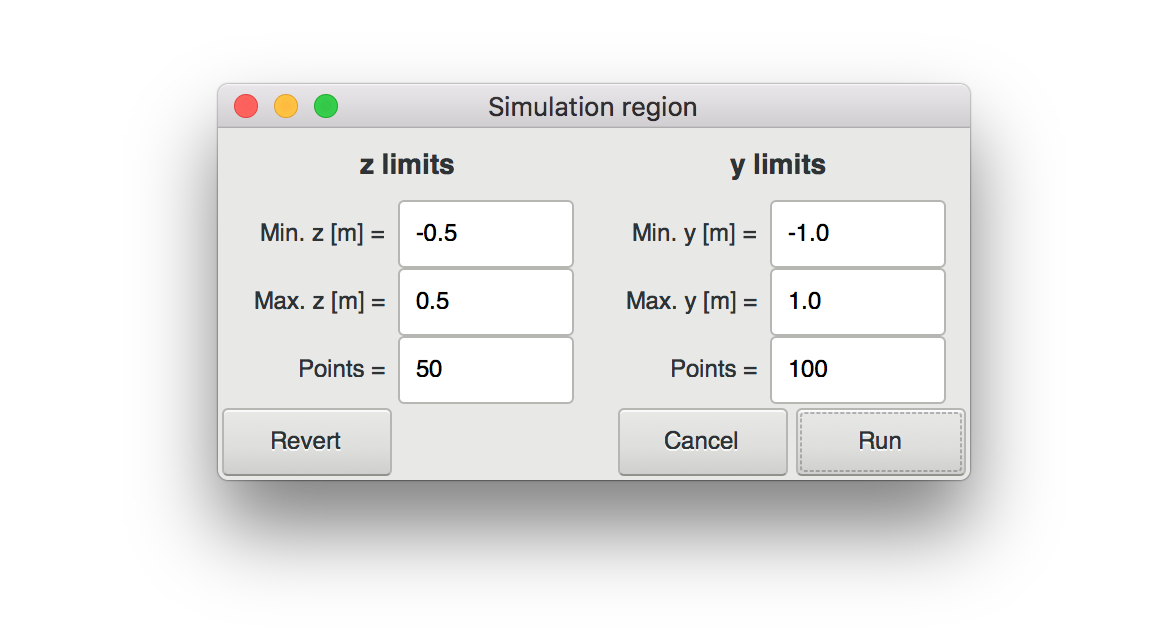1176x640 pixels.
Task: Click the Points label under z limits
Action: 342,369
